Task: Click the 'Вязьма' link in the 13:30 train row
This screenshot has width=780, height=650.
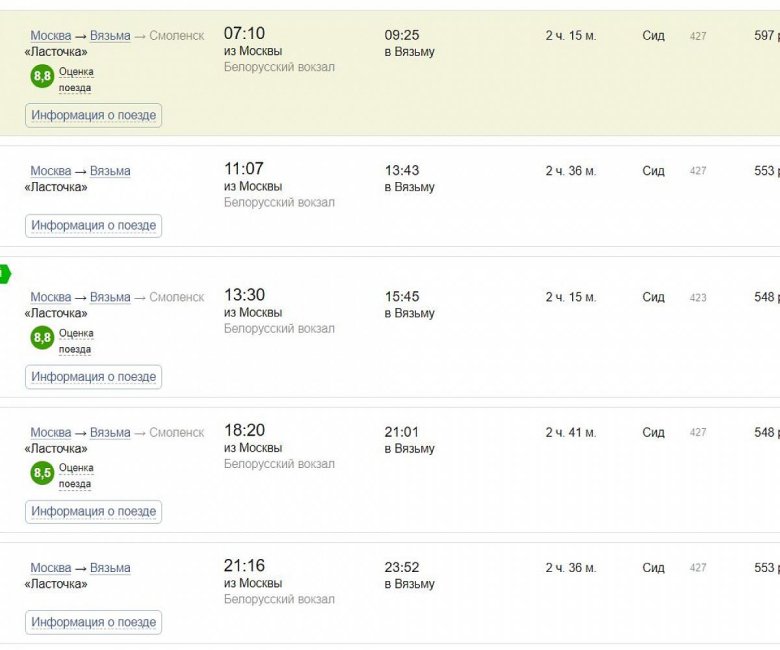Action: pos(110,297)
